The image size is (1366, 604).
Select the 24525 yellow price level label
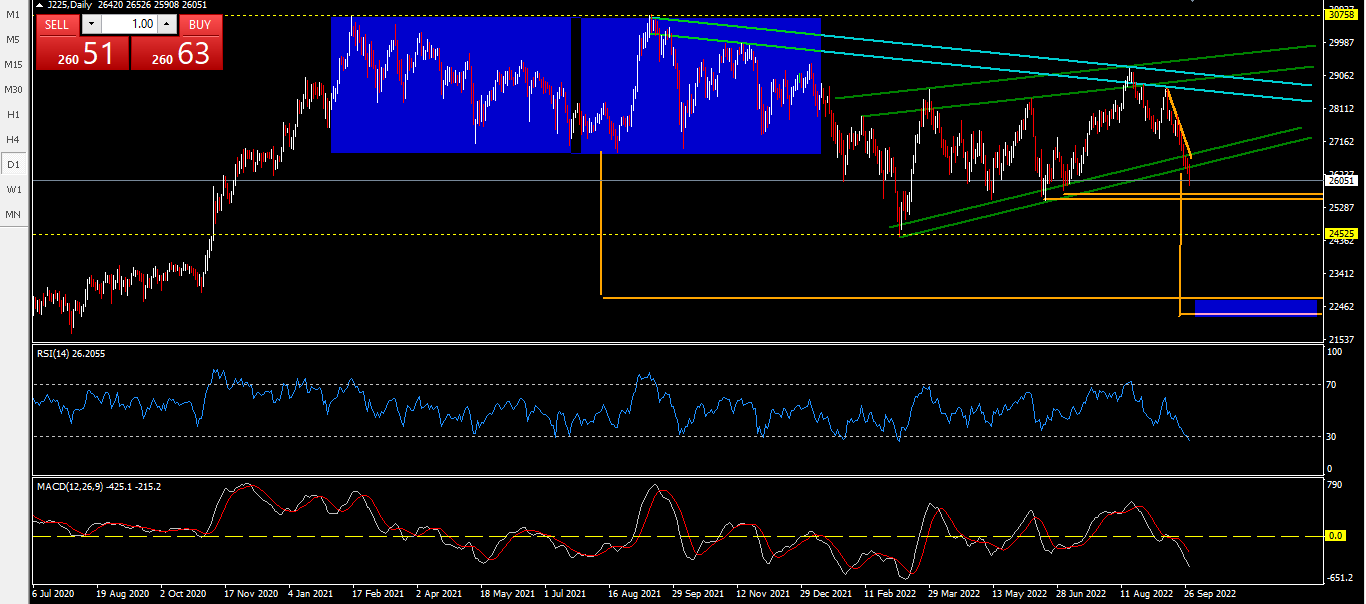1339,234
